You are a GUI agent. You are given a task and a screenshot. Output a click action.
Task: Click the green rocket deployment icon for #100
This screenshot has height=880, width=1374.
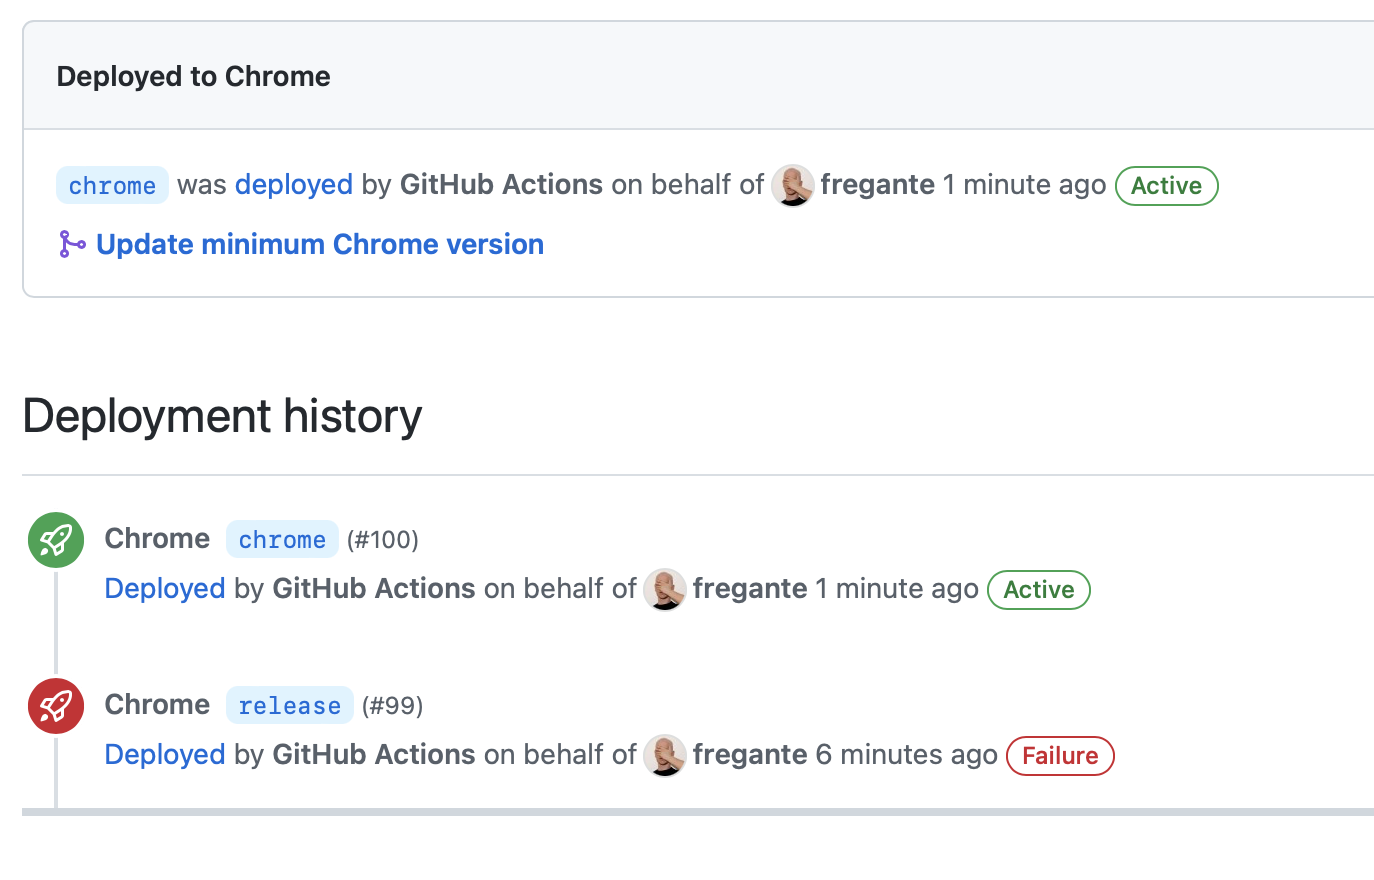point(55,539)
